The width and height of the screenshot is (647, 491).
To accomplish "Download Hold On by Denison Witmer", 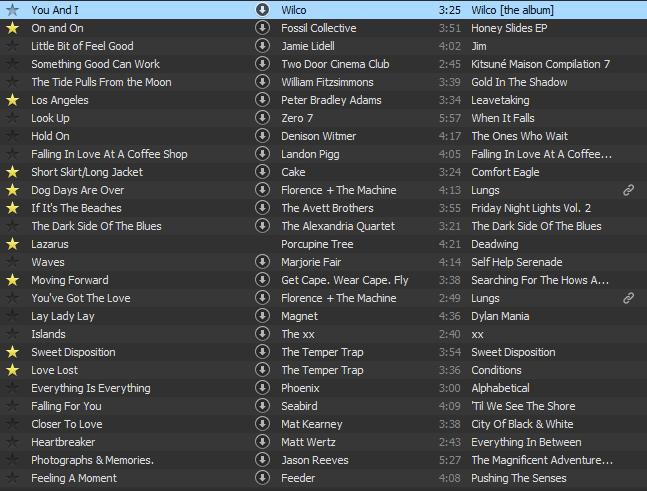I will (x=262, y=136).
